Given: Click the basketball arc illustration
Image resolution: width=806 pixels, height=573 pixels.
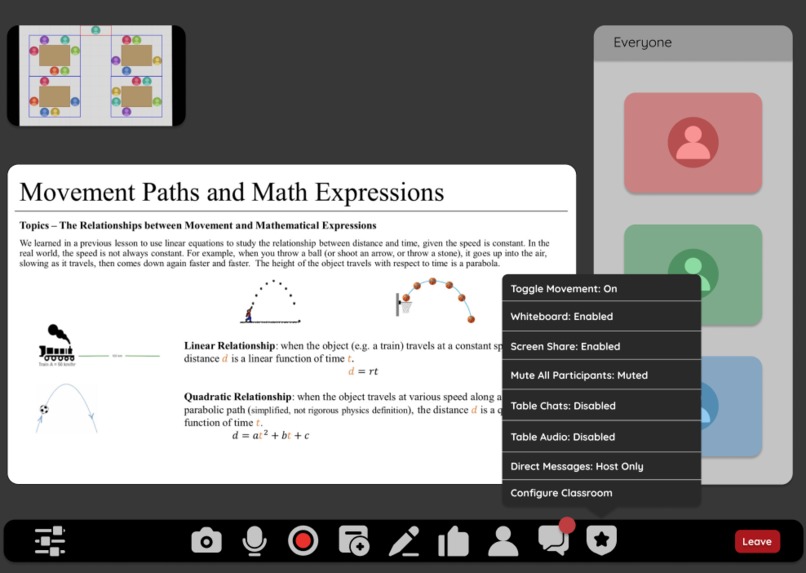Looking at the screenshot, I should click(x=435, y=300).
